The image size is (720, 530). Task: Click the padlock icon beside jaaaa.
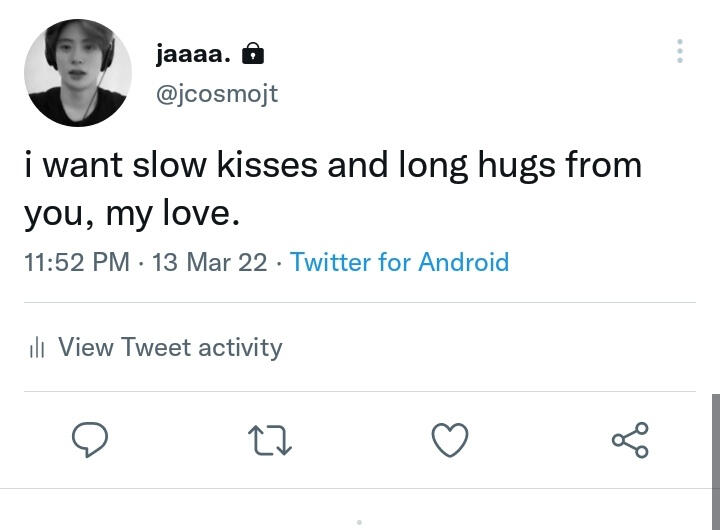click(x=253, y=53)
